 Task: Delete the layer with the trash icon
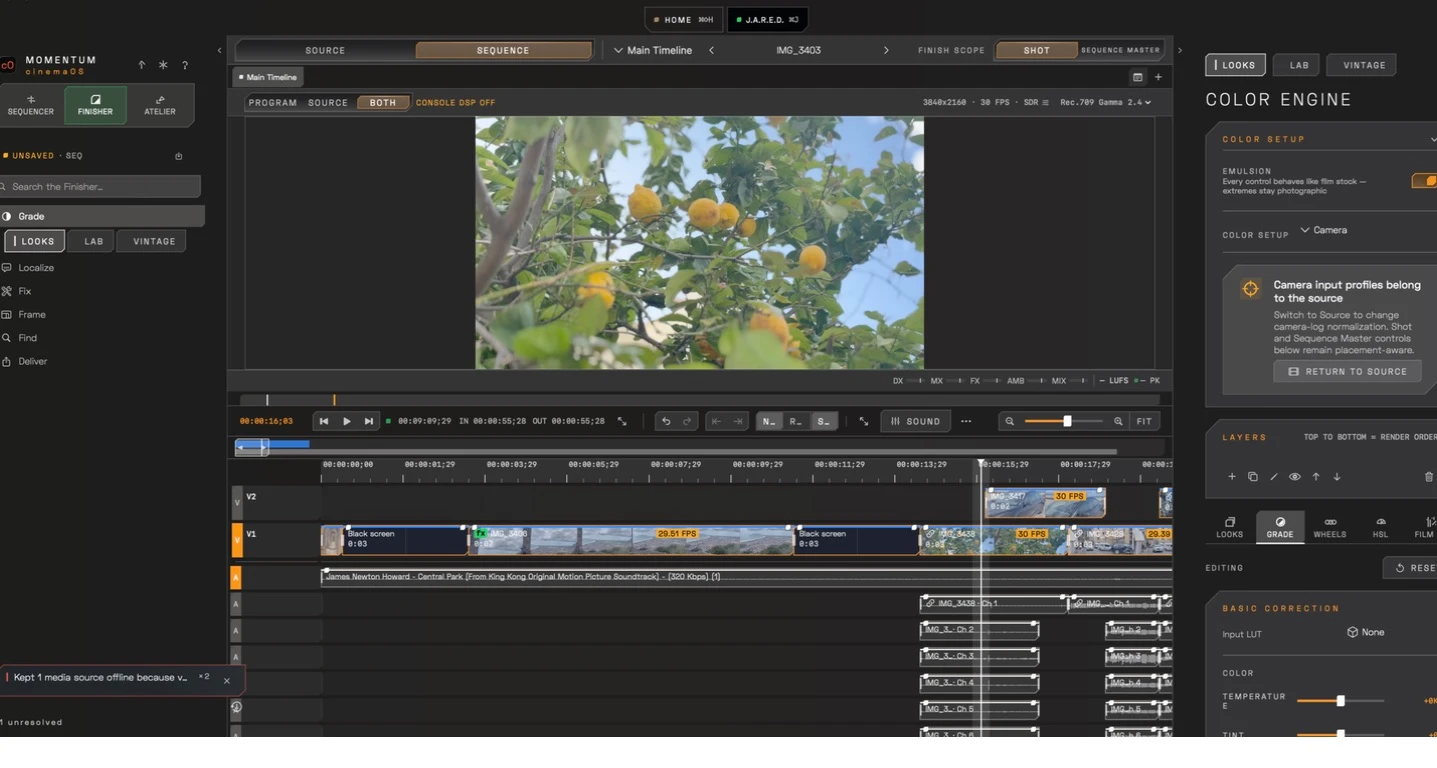[x=1428, y=477]
